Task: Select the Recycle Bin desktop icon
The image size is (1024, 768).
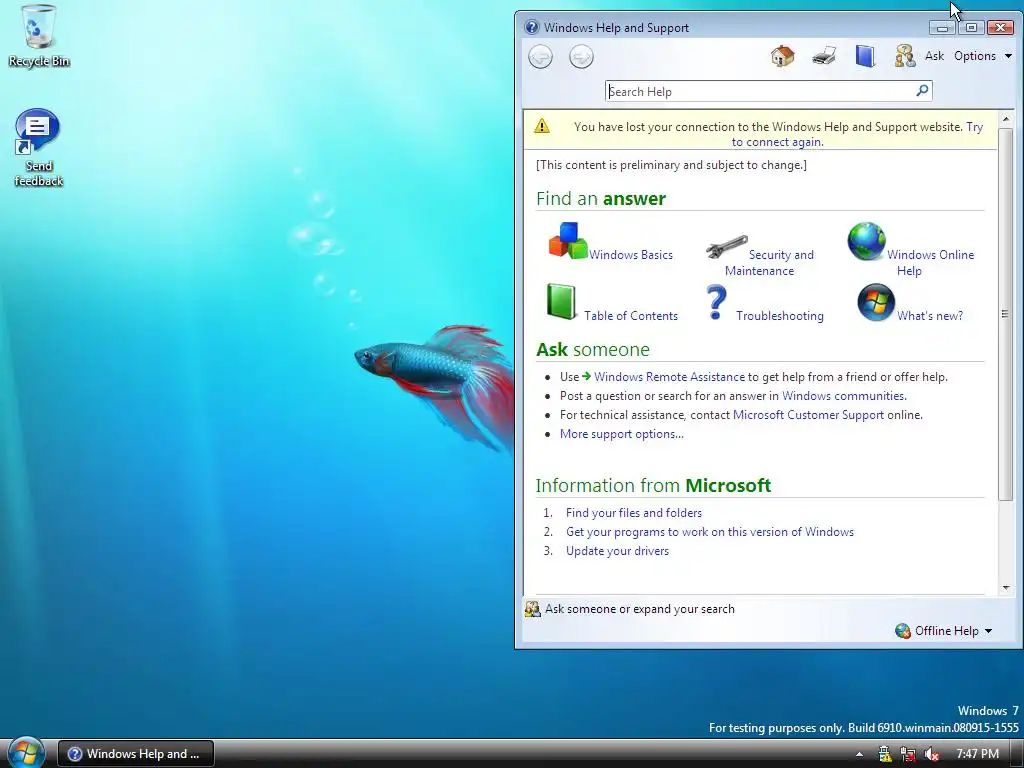Action: [39, 36]
